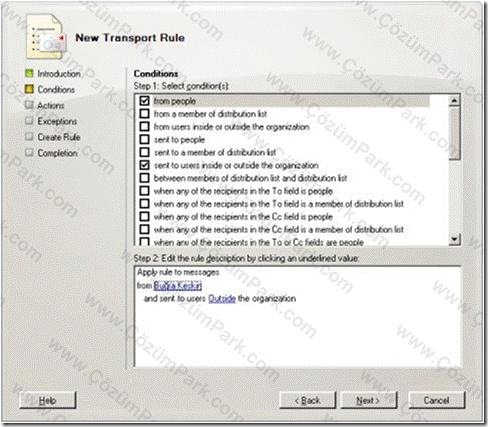Click the yellow Conditions step indicator
Screen dimensions: 488x427
pyautogui.click(x=29, y=89)
